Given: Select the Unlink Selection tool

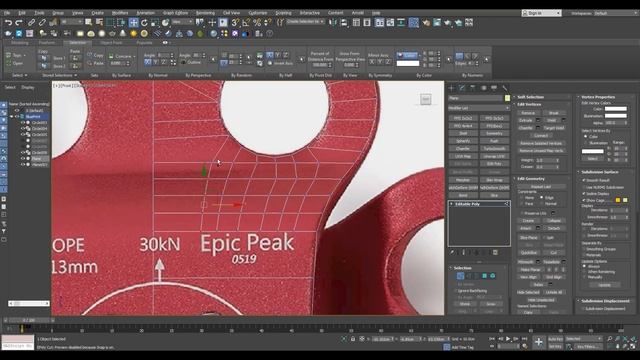Looking at the screenshot, I should pos(42,23).
